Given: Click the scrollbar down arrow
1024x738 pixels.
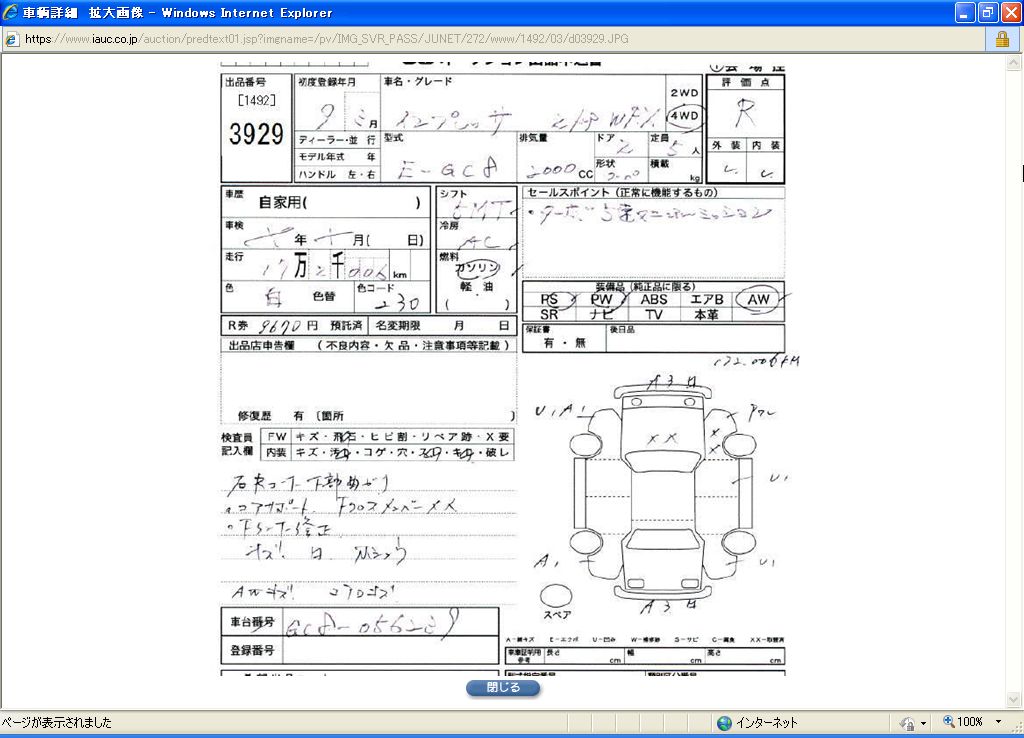Looking at the screenshot, I should (x=1015, y=700).
